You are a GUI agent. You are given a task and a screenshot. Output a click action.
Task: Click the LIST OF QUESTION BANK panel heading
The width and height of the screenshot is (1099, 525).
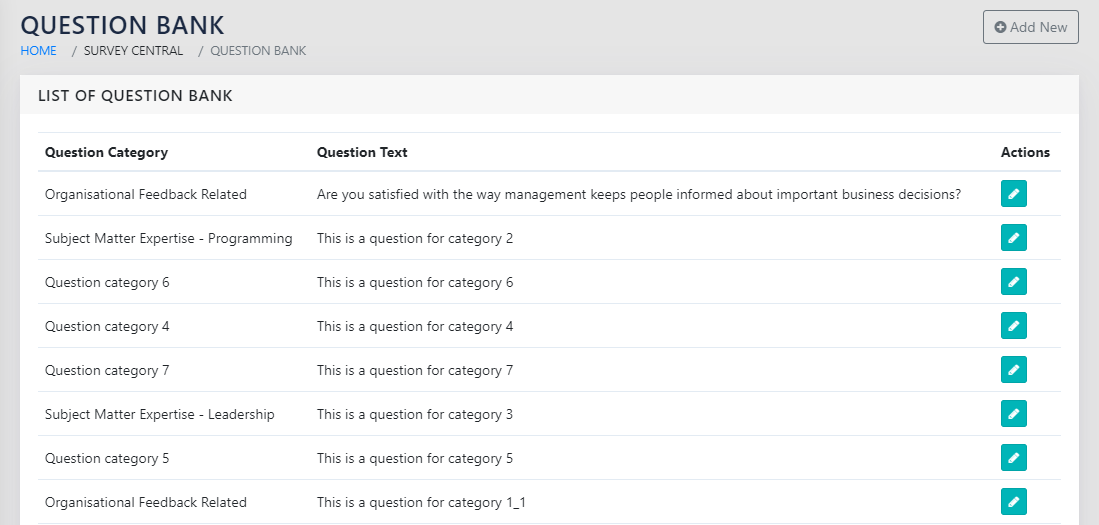click(135, 96)
